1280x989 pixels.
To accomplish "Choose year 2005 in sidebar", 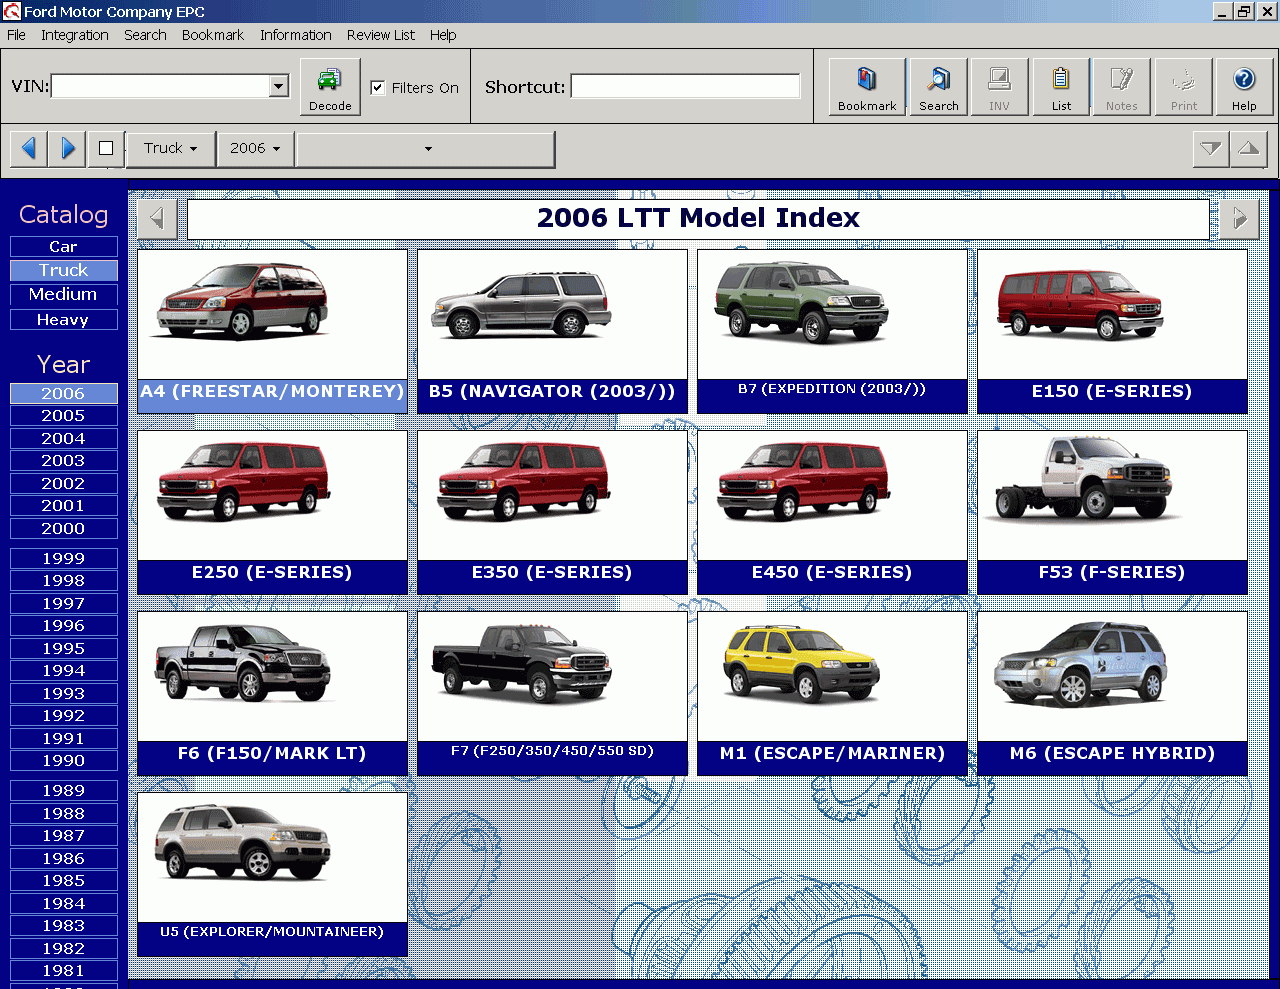I will coord(64,415).
